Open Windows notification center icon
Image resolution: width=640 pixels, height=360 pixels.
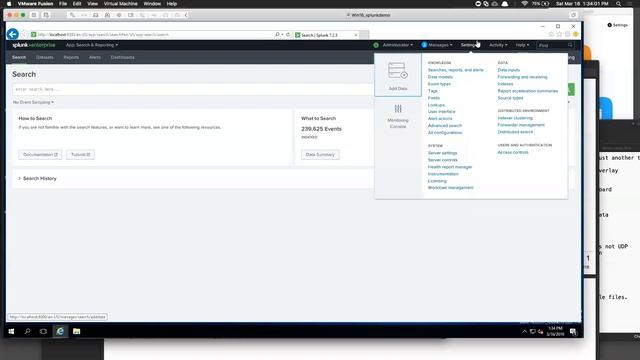(x=573, y=331)
